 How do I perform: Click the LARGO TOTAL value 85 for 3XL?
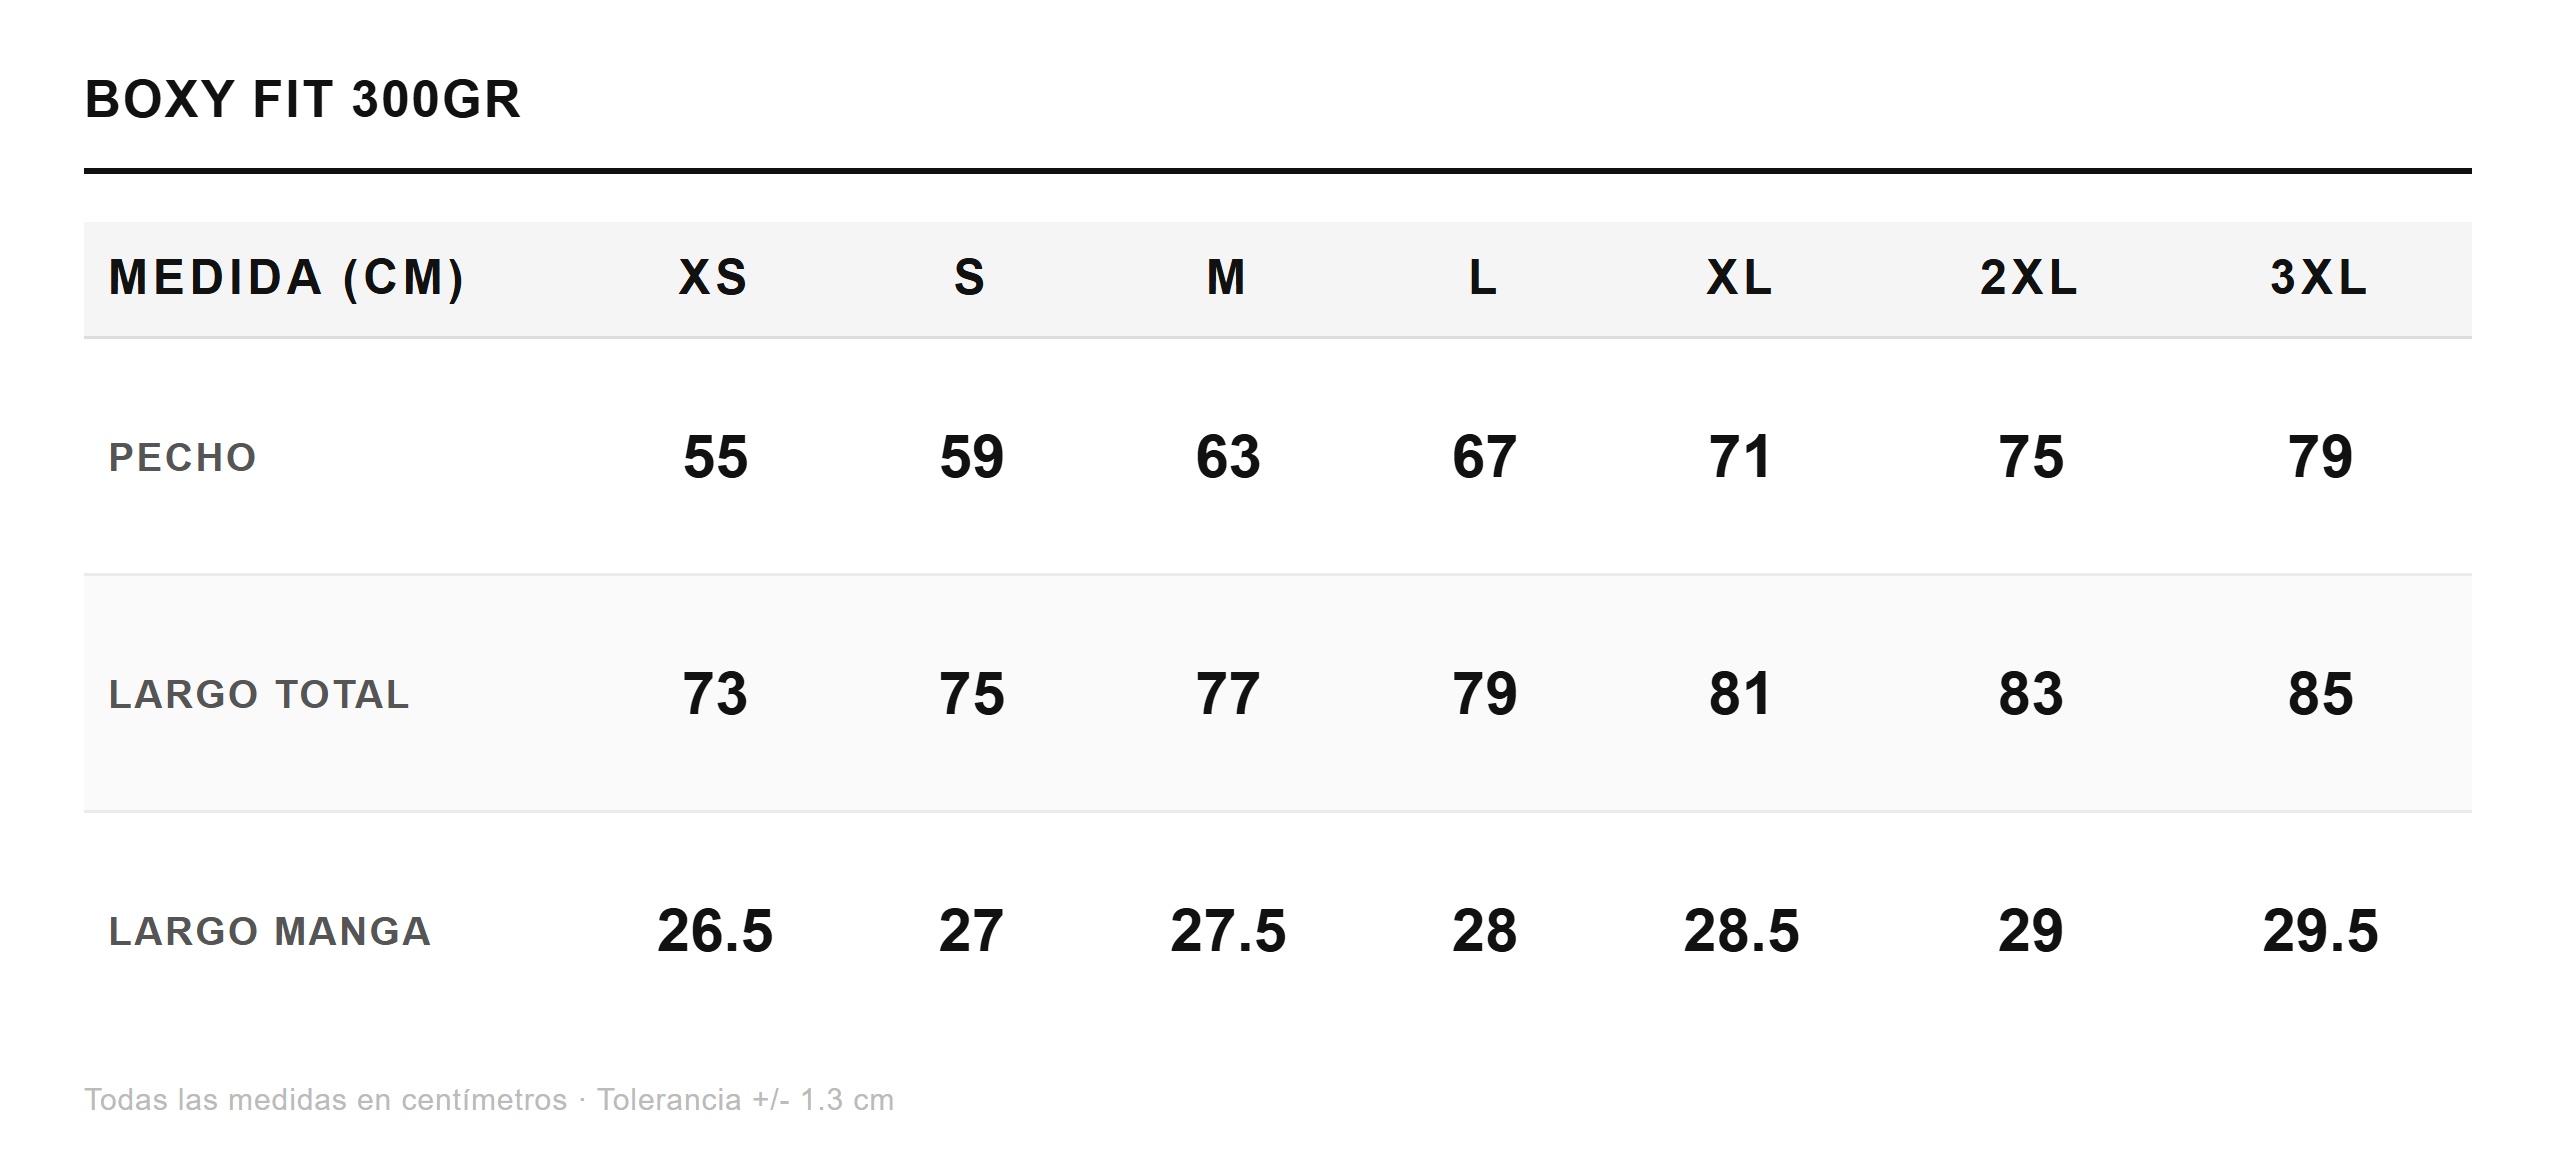(2320, 694)
